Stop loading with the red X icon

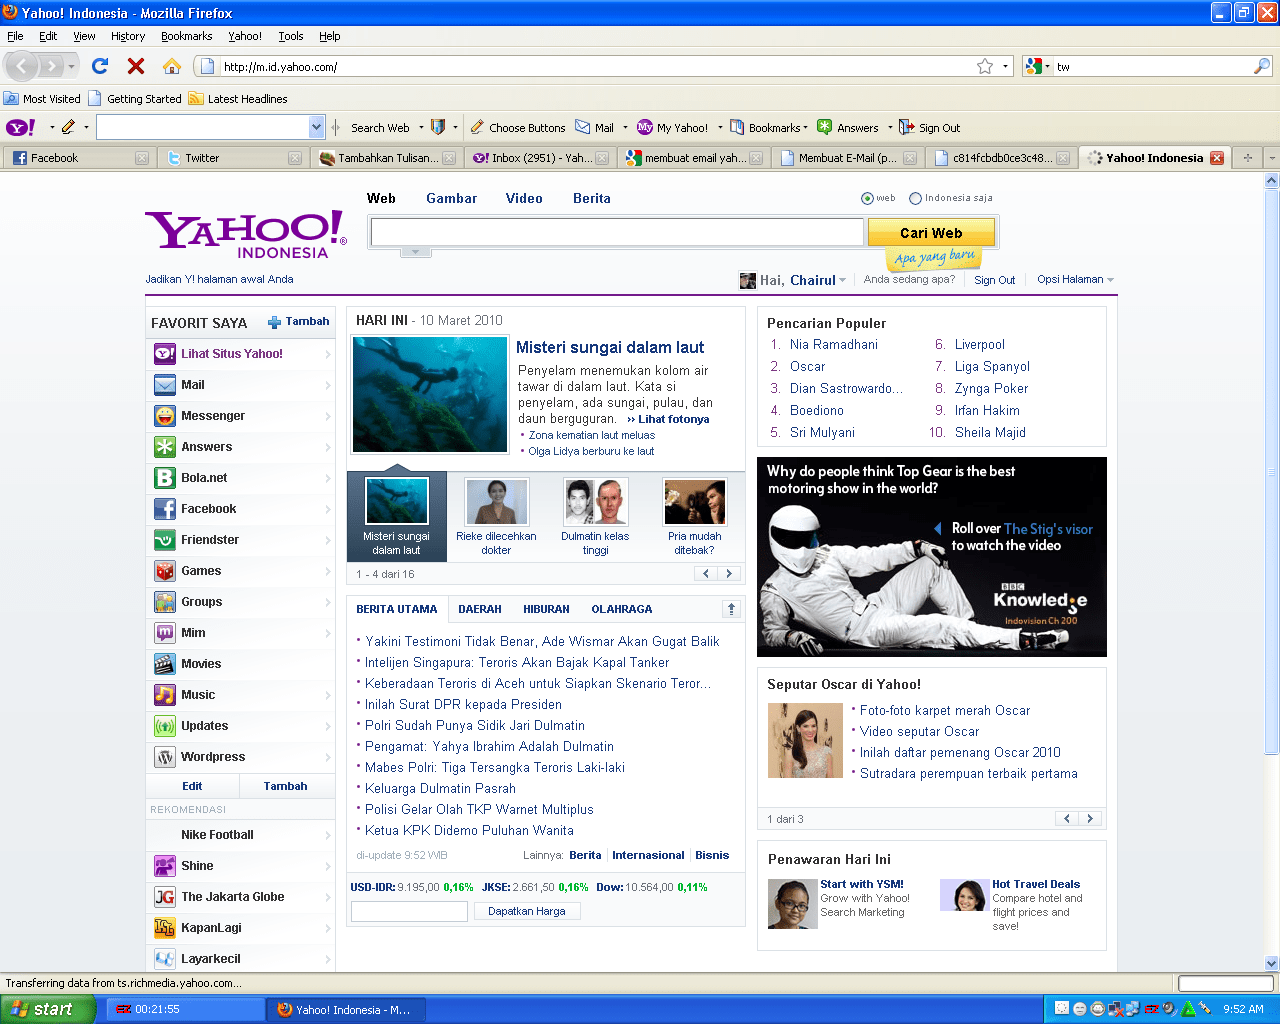[136, 66]
